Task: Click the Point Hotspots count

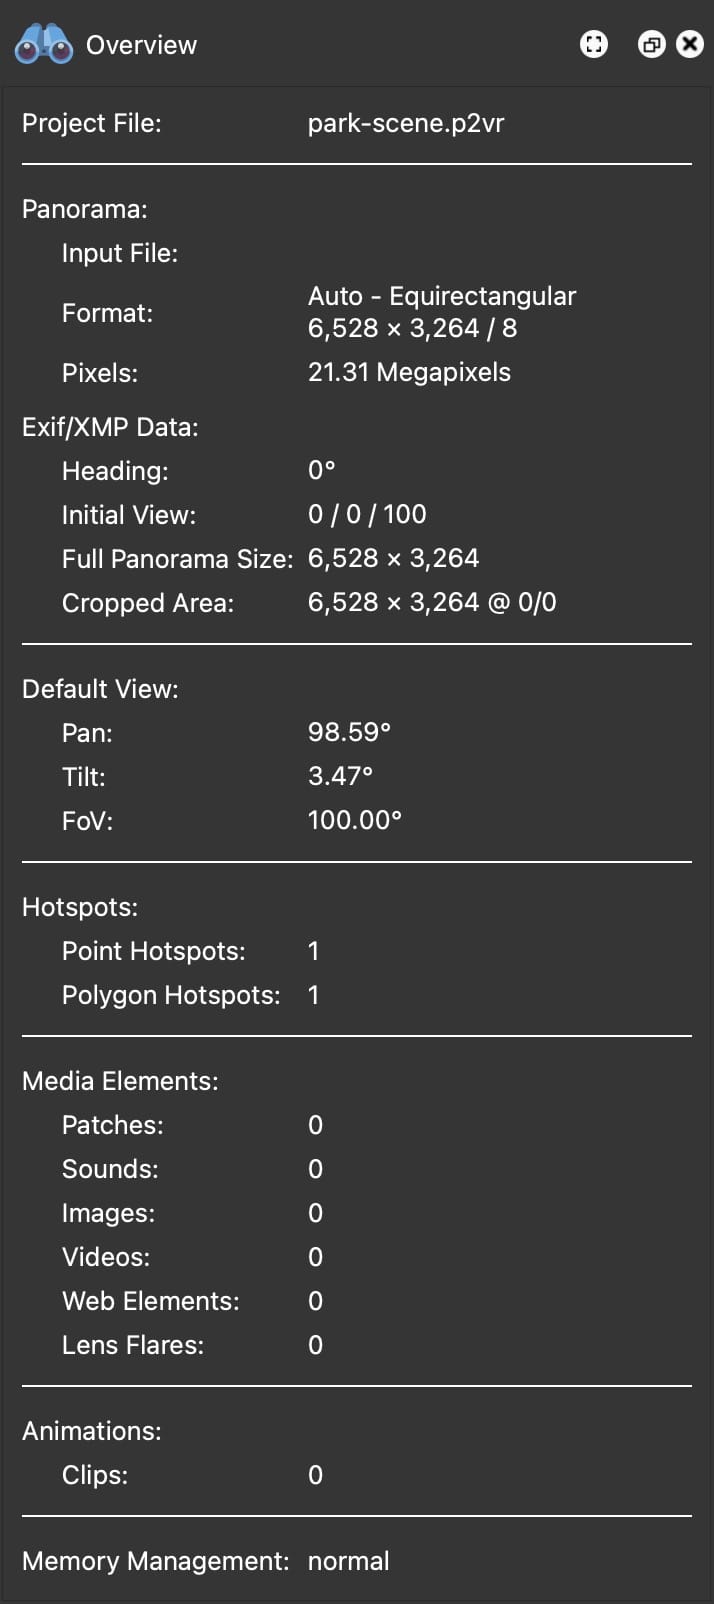Action: (314, 951)
